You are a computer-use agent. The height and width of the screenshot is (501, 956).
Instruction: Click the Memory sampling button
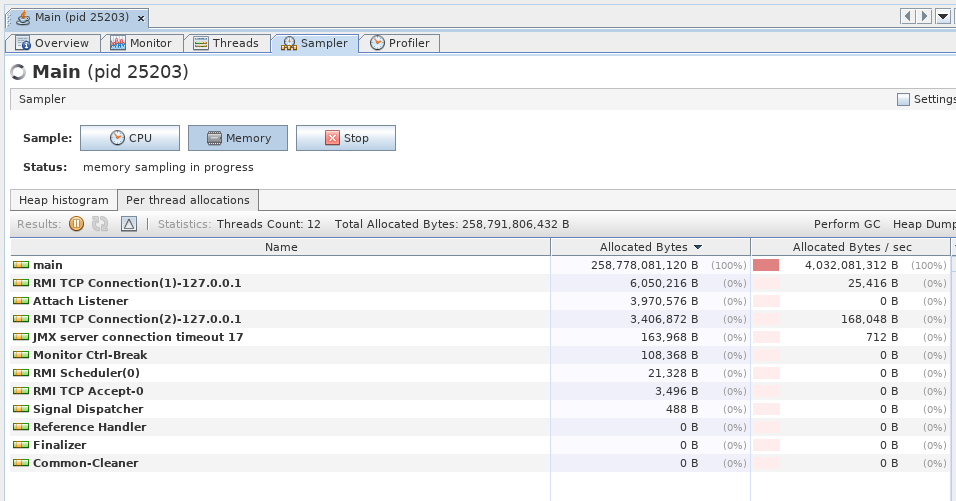(x=238, y=138)
